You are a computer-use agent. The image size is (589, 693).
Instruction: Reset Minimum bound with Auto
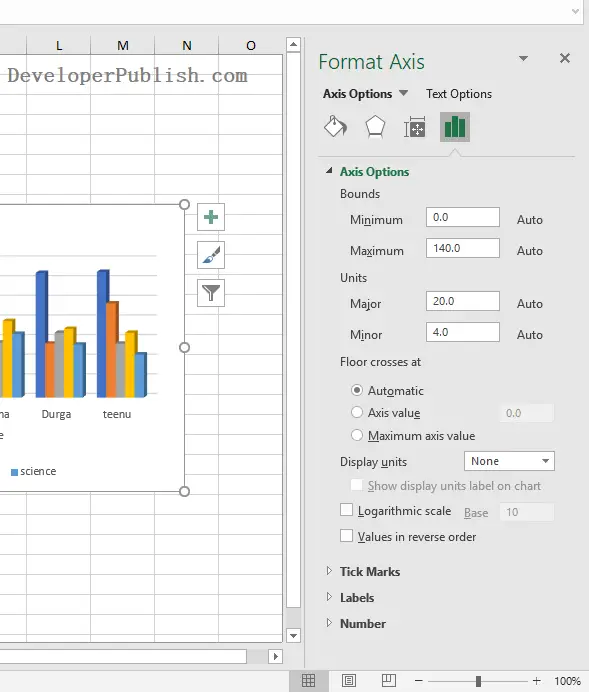[x=529, y=220]
